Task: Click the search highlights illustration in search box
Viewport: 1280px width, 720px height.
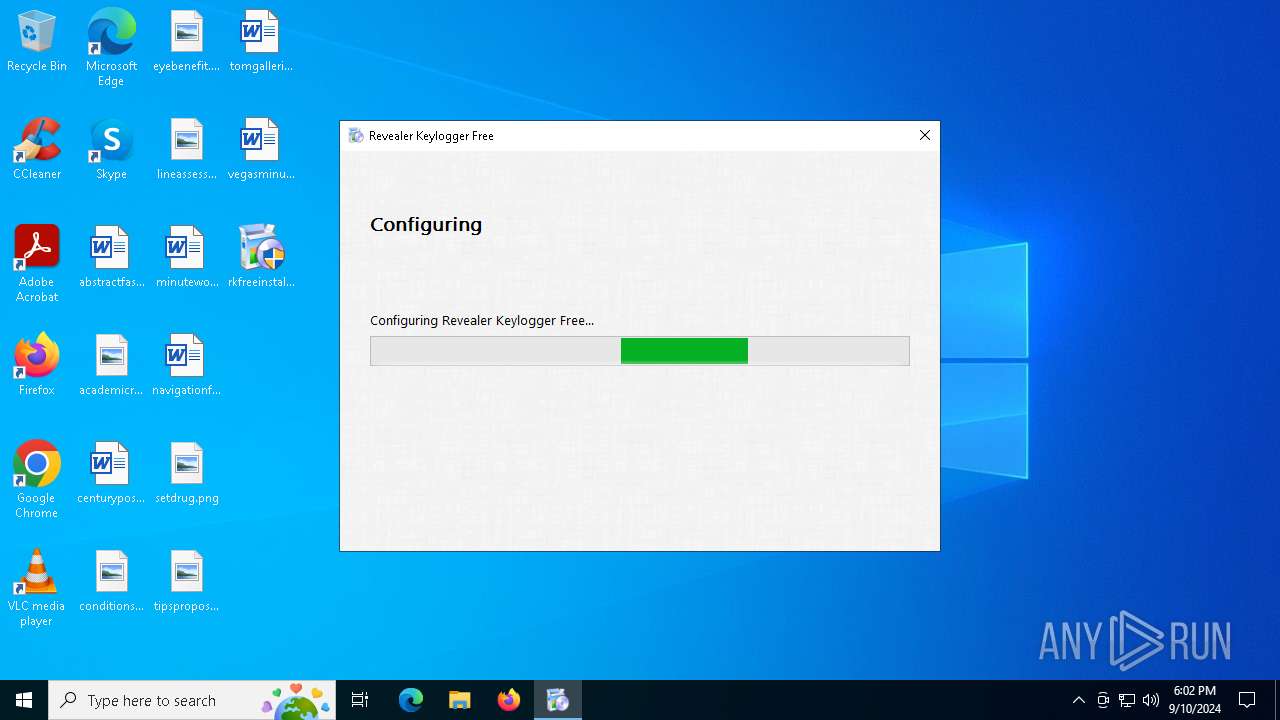Action: coord(296,700)
